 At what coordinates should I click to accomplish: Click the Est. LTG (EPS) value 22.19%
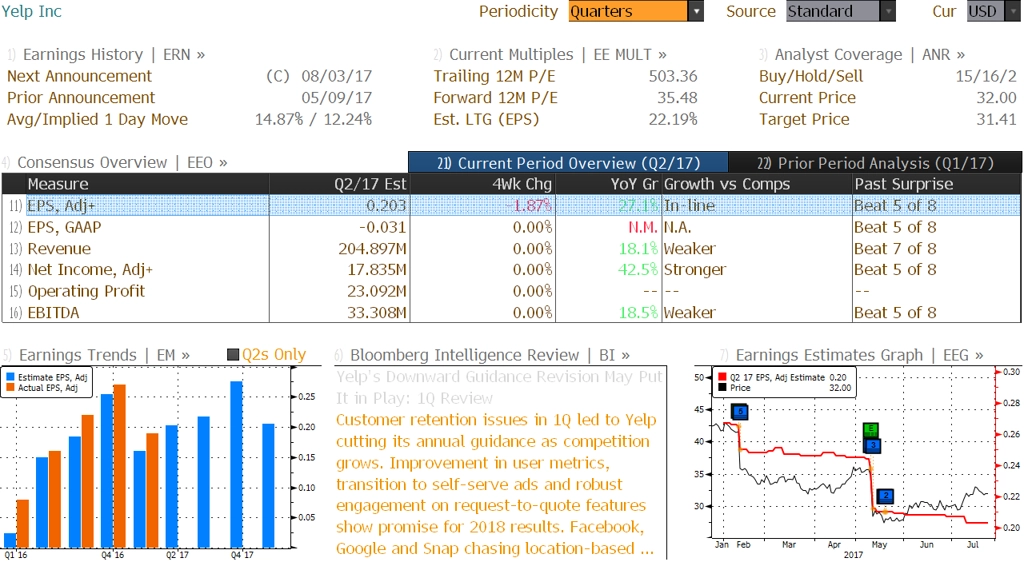(x=673, y=119)
